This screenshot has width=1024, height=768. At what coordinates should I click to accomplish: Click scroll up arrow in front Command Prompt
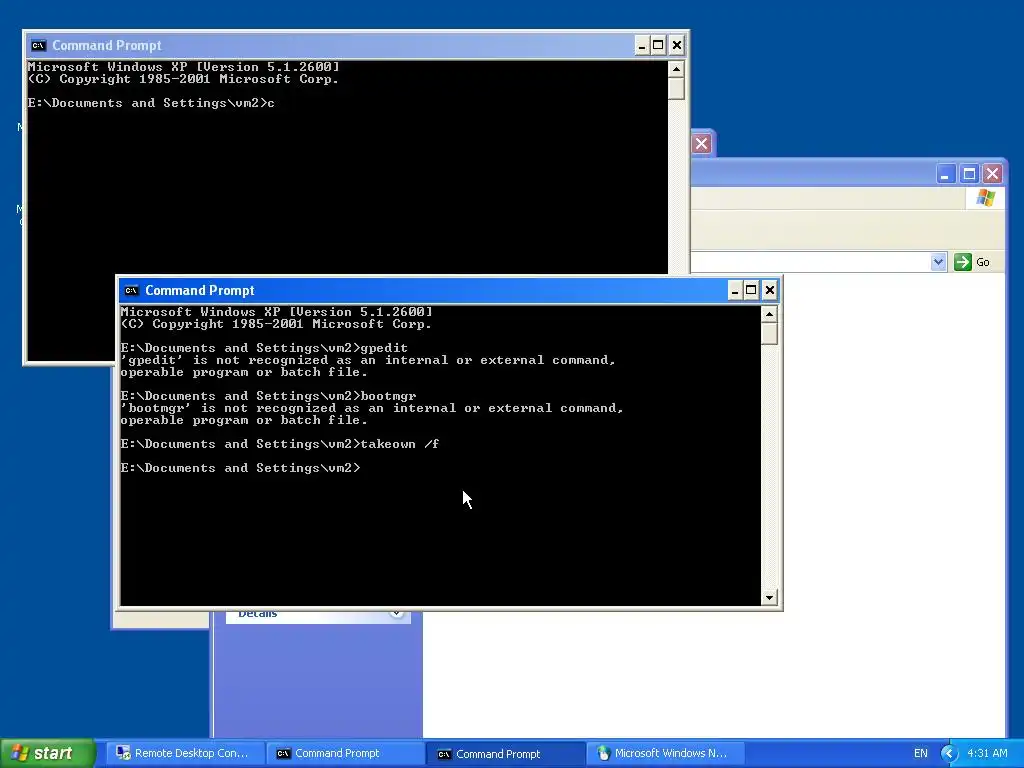click(769, 315)
